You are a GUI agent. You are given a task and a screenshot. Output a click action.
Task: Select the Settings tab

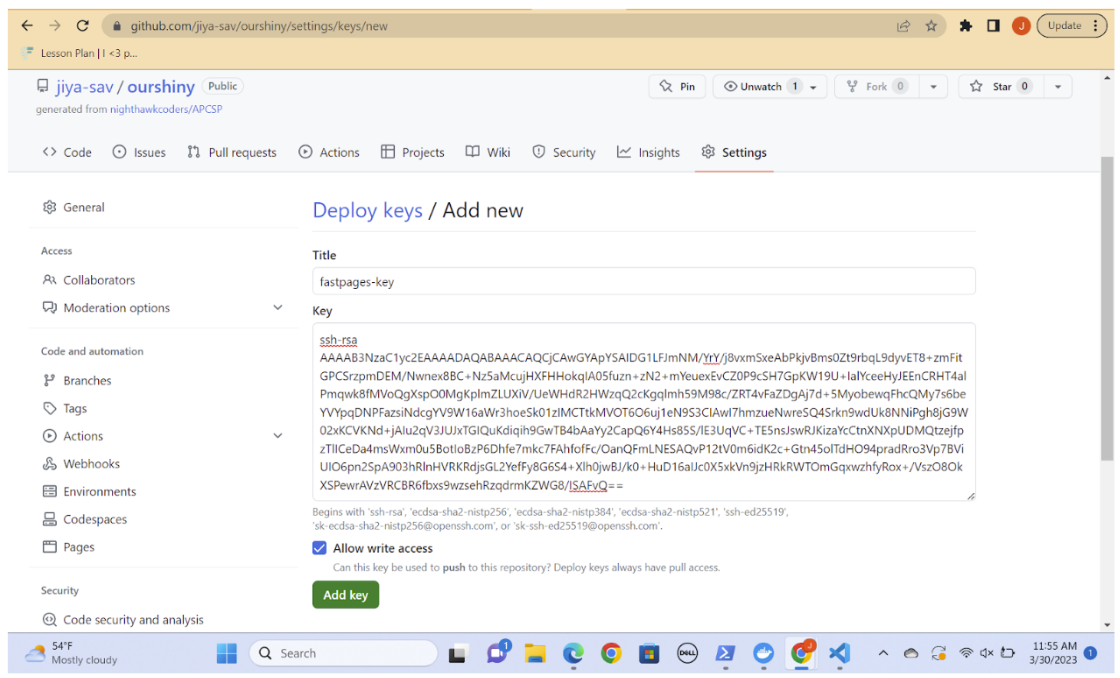(x=734, y=152)
